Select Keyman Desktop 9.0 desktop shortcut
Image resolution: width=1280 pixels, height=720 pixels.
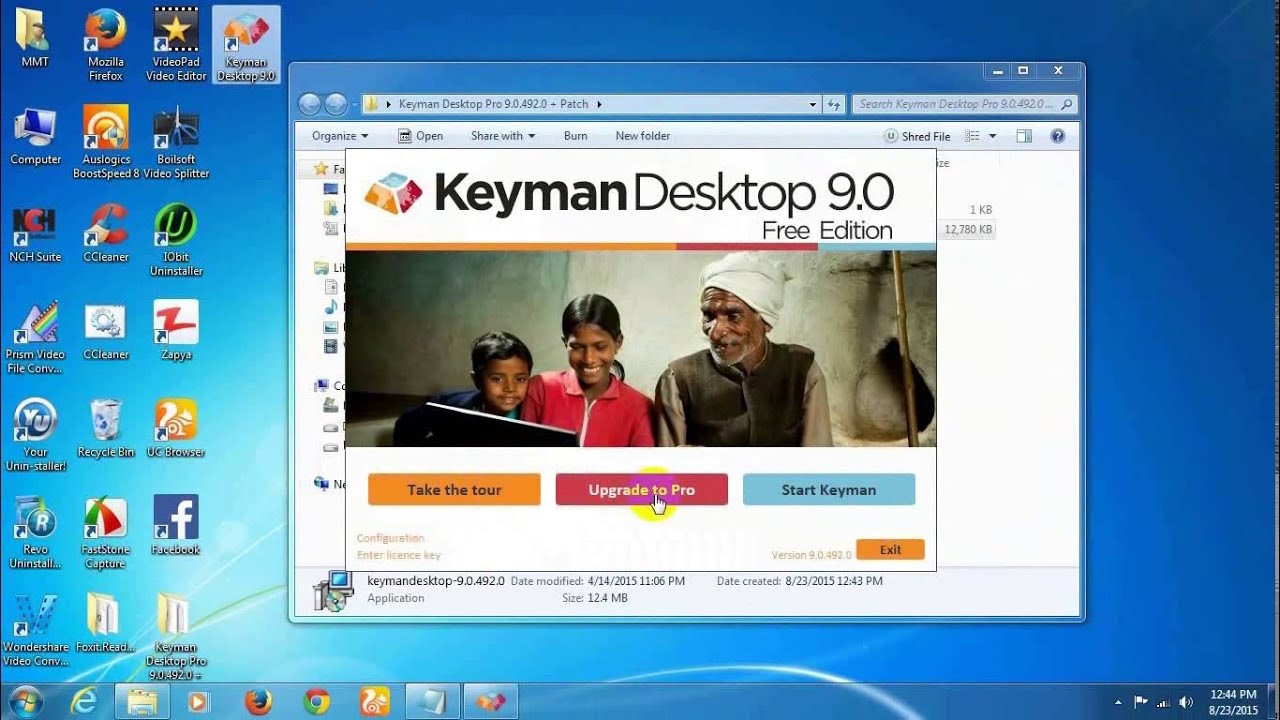click(246, 44)
